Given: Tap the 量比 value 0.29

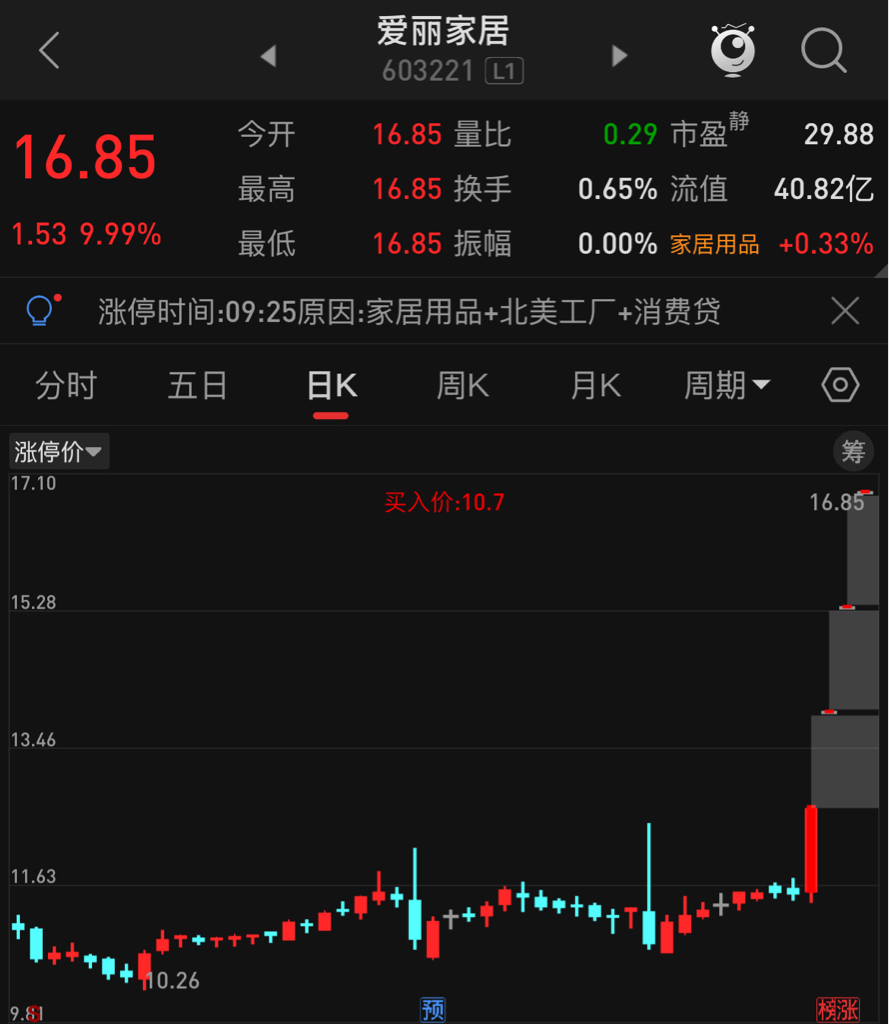Looking at the screenshot, I should pos(630,135).
